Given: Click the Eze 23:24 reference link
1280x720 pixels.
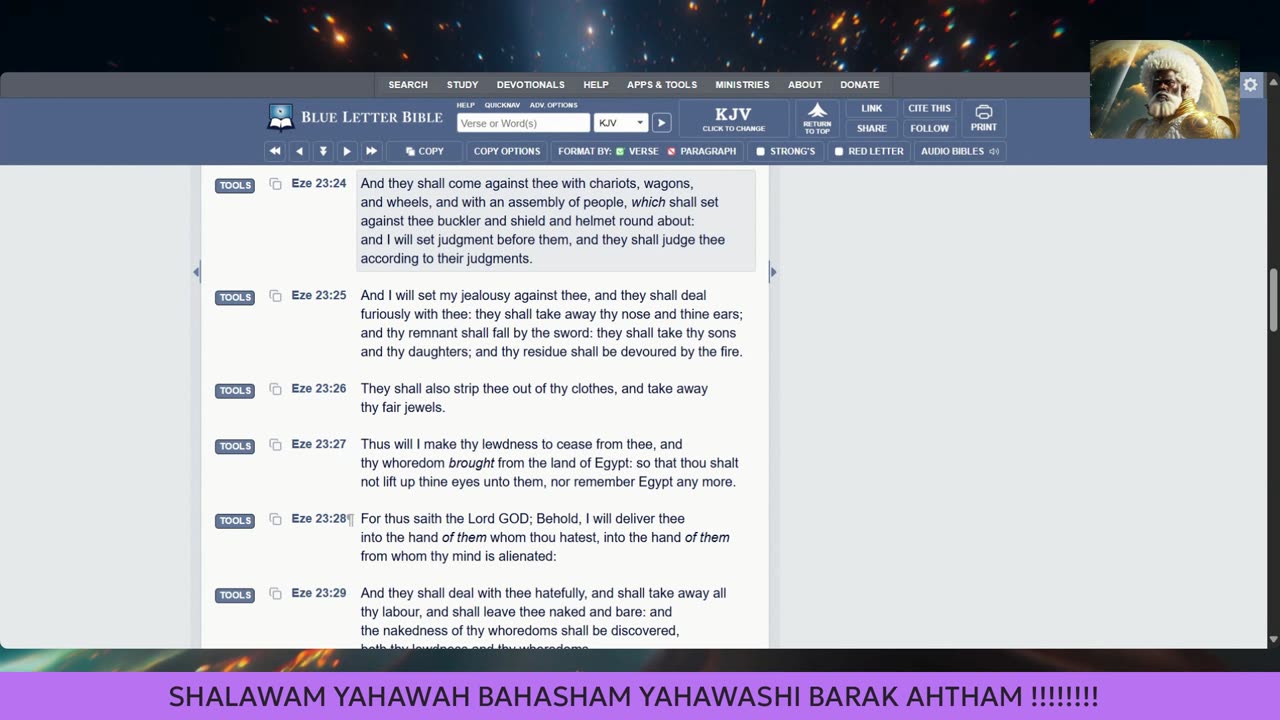Looking at the screenshot, I should (319, 184).
